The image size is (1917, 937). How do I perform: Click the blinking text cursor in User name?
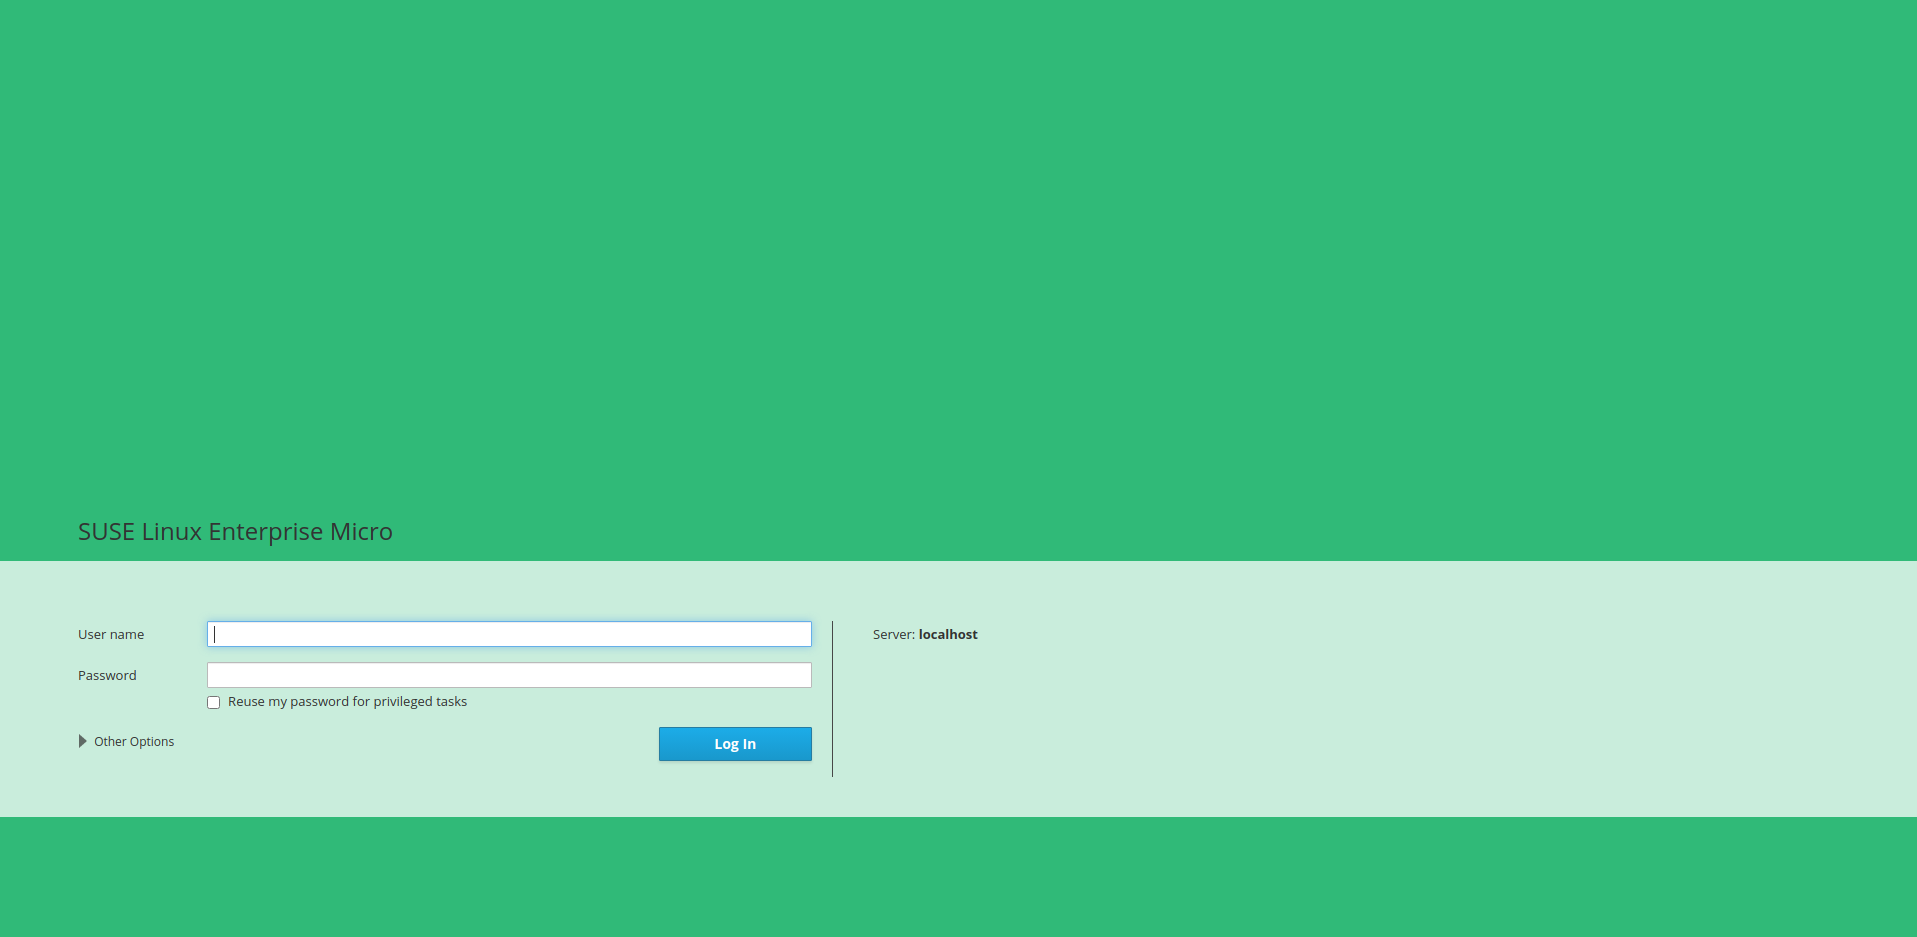click(x=215, y=634)
